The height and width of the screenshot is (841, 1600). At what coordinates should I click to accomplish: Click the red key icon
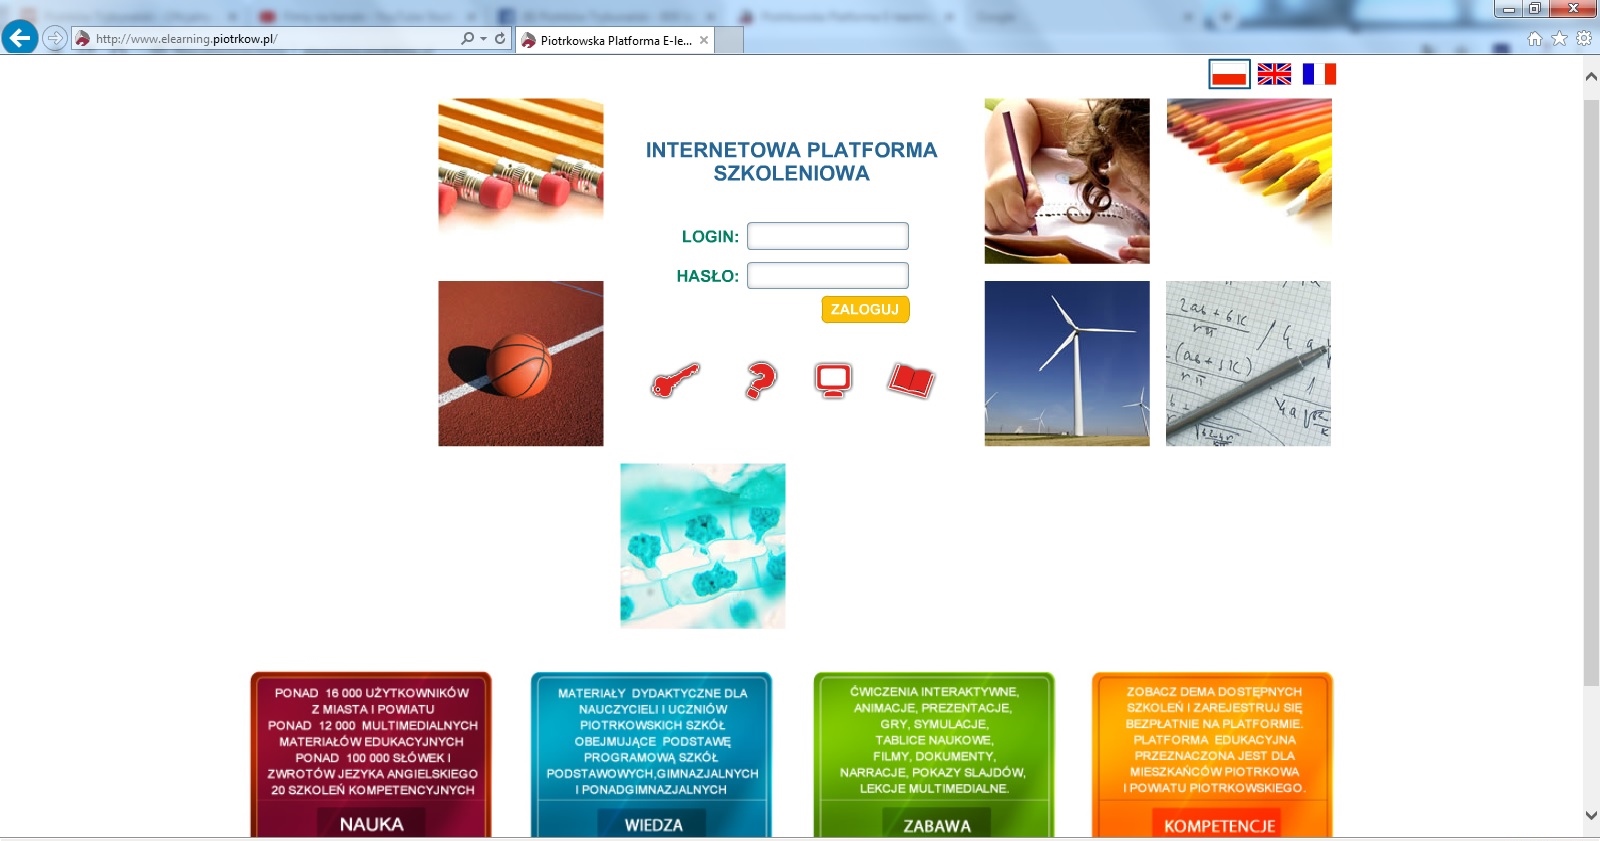[x=675, y=381]
